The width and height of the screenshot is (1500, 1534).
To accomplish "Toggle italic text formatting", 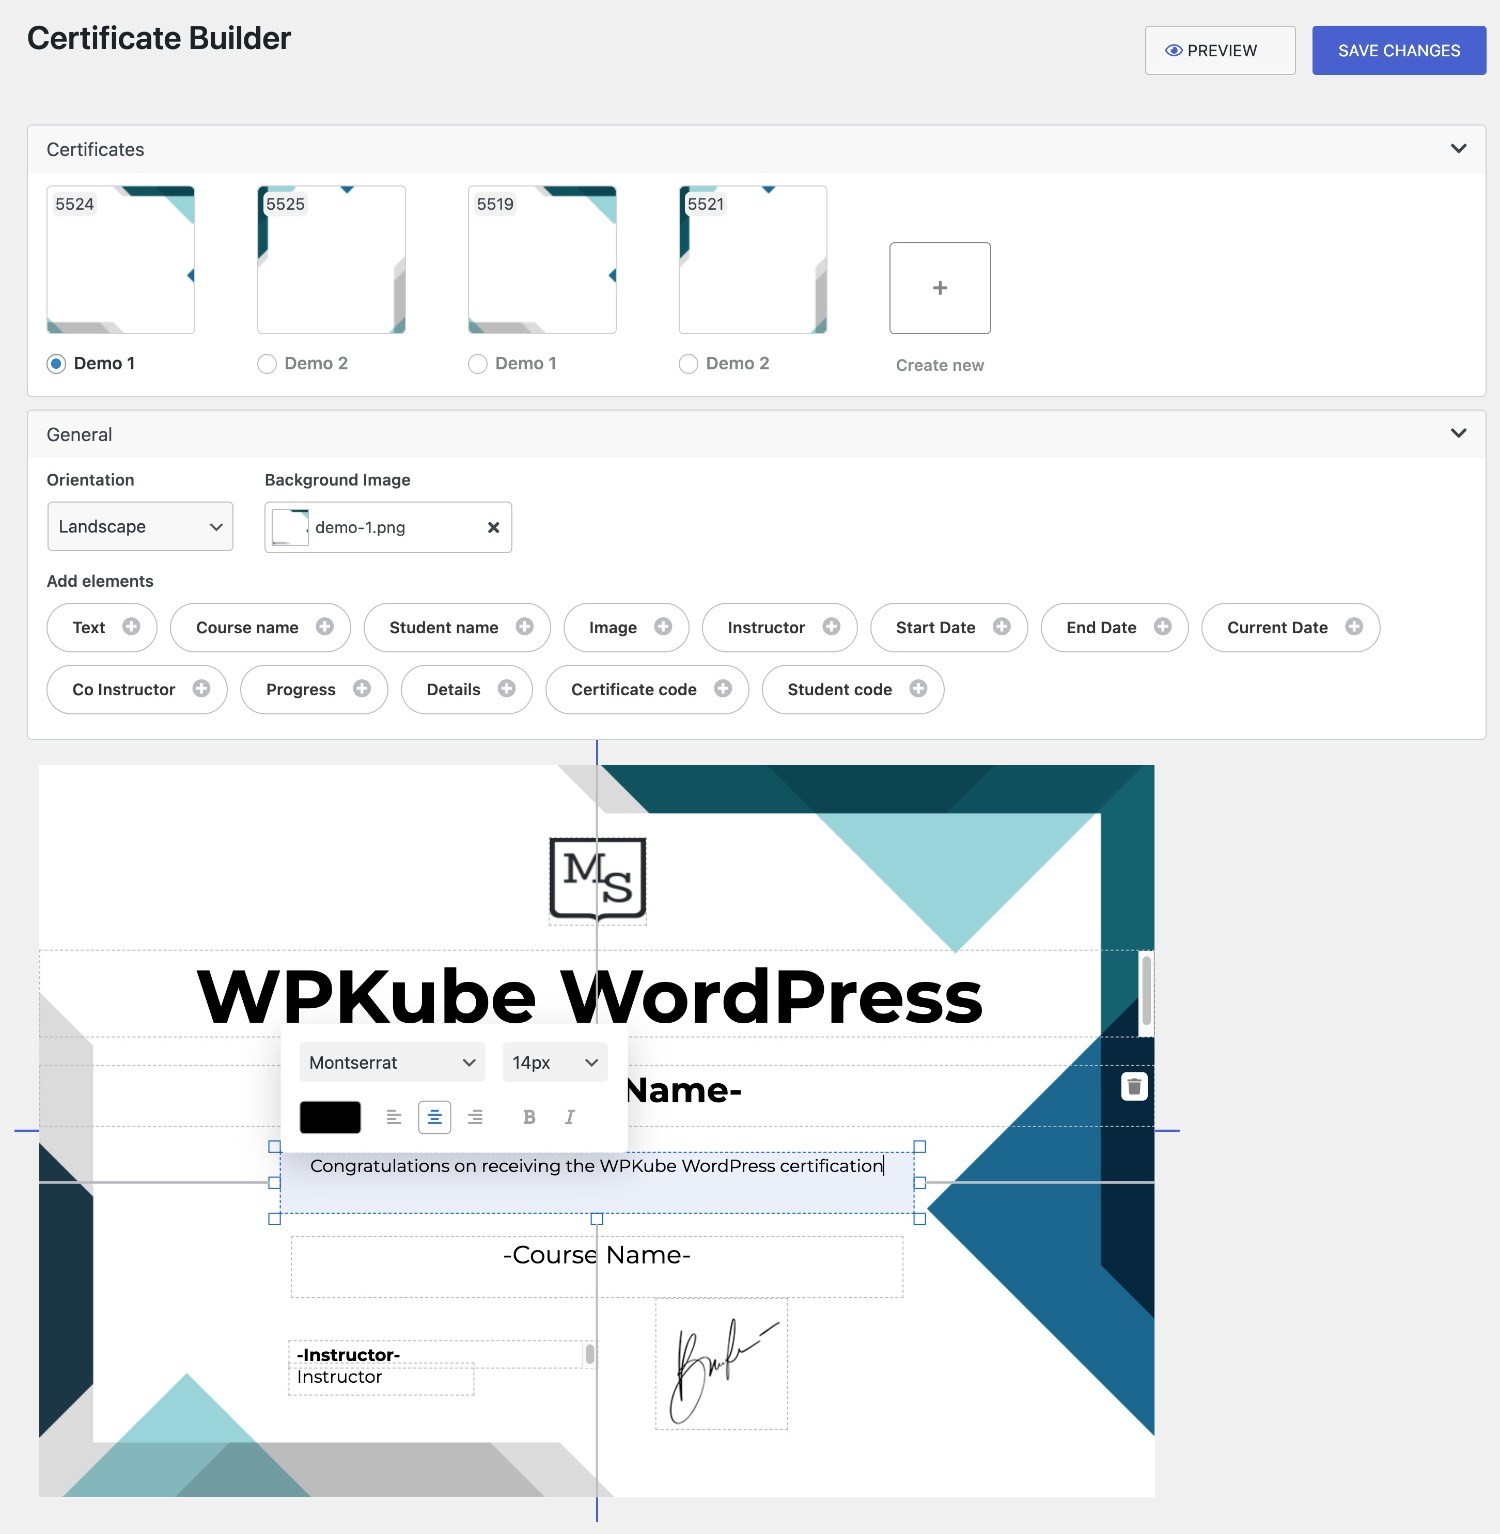I will 570,1117.
